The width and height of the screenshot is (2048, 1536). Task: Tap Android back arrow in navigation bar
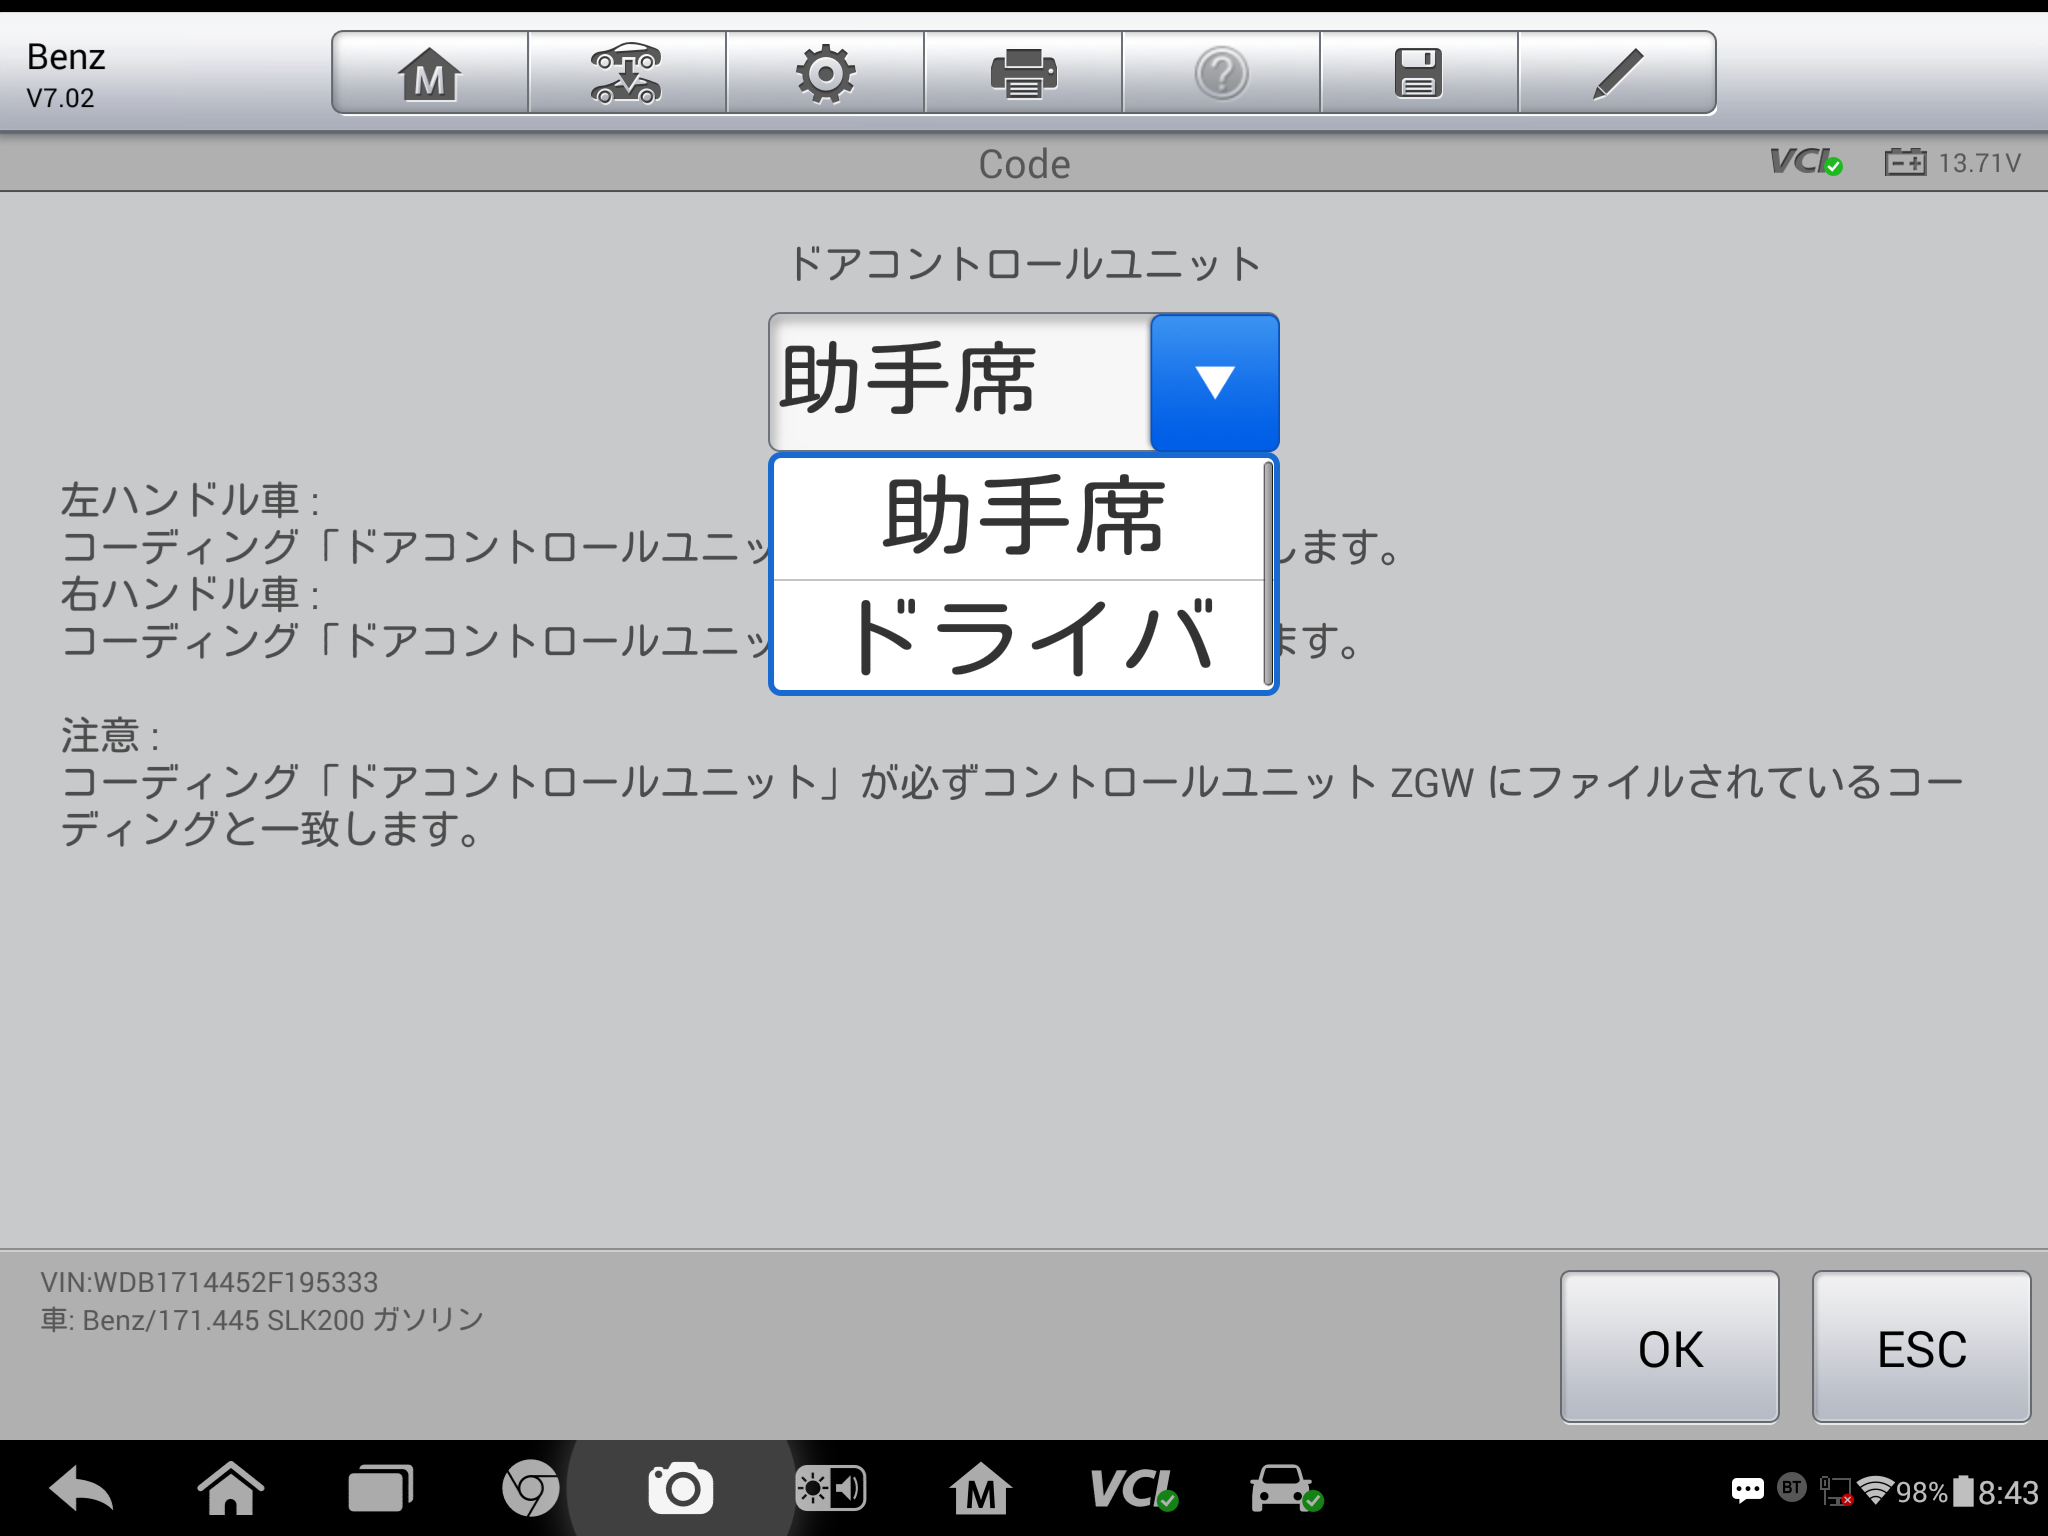(80, 1490)
